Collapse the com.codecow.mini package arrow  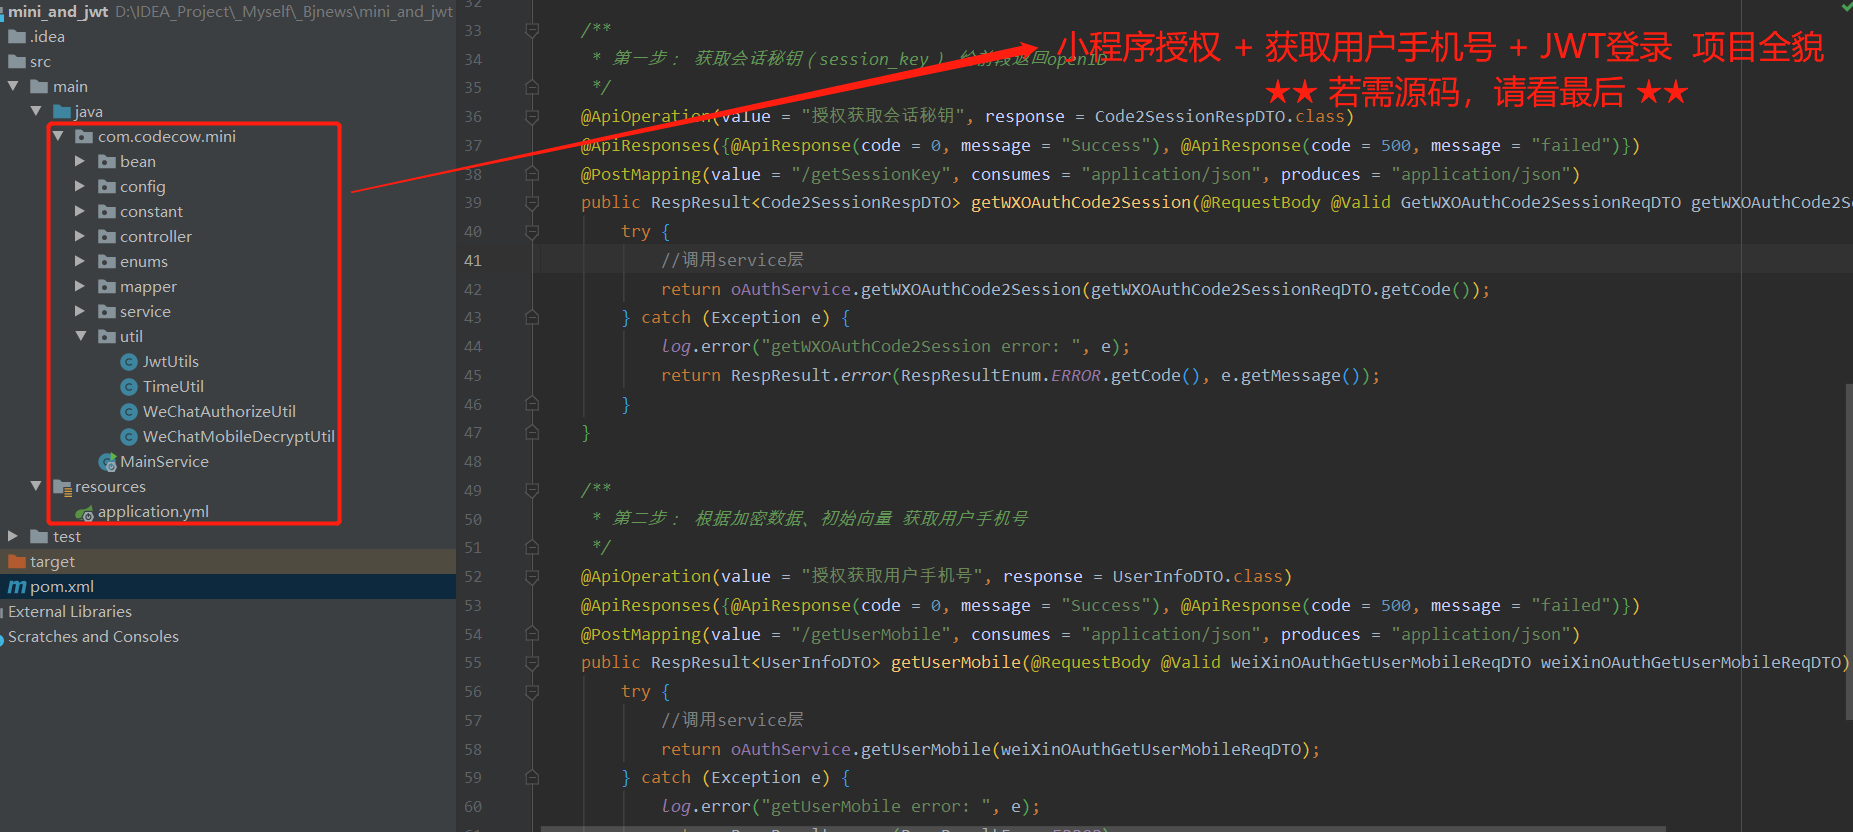[58, 136]
